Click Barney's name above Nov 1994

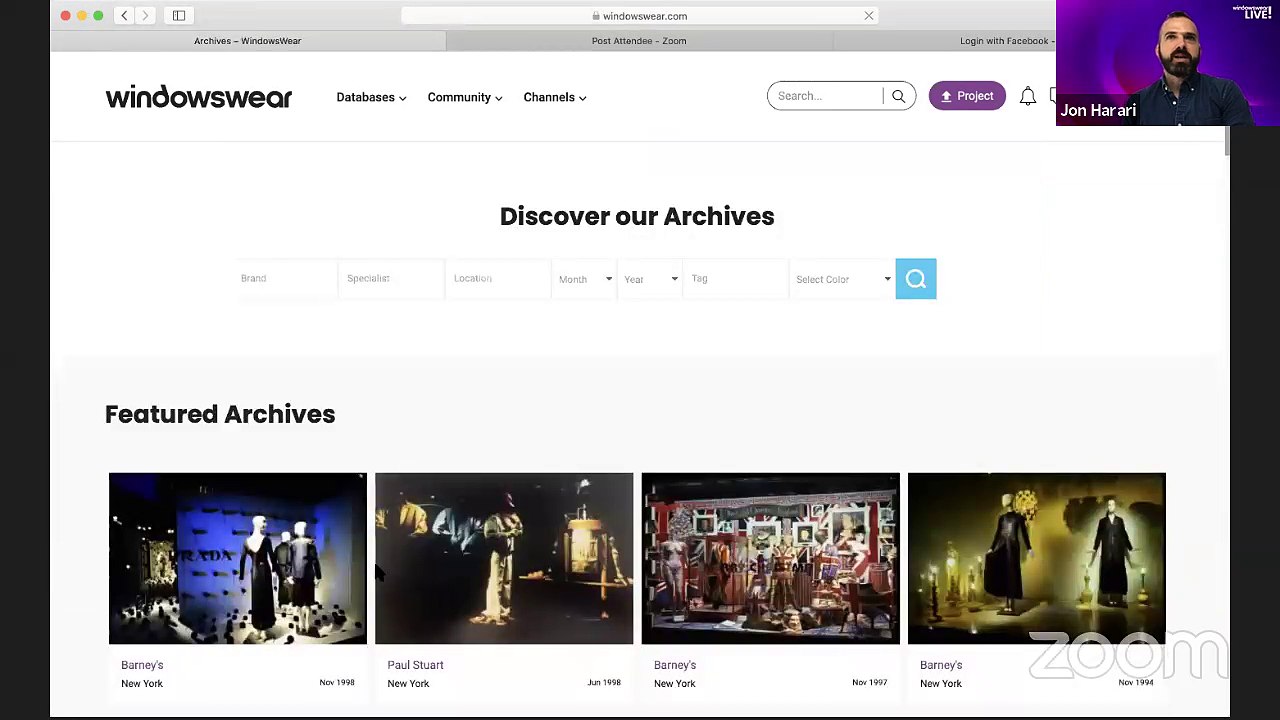(x=941, y=665)
